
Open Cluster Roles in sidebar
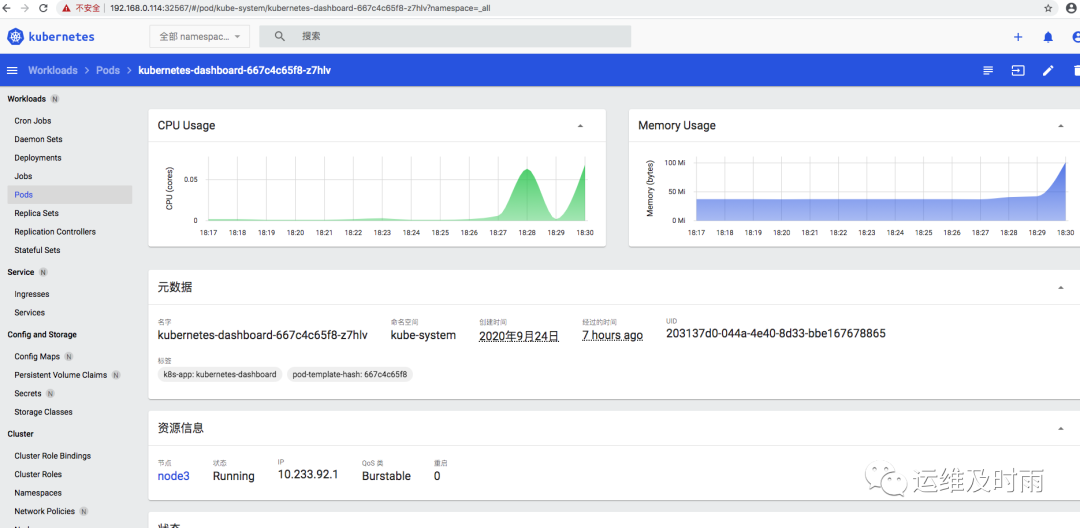(38, 474)
